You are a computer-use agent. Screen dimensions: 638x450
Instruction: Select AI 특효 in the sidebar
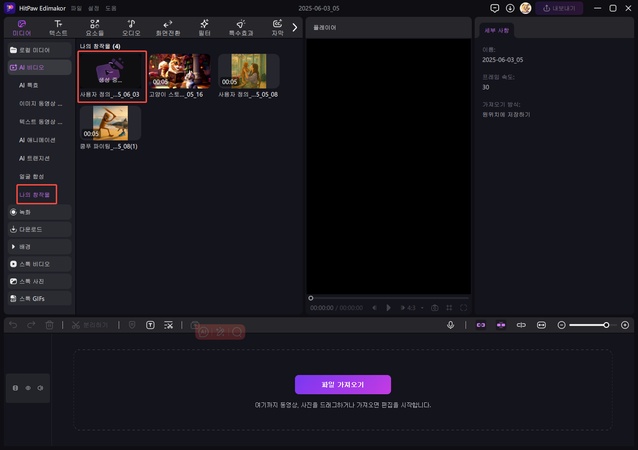click(x=28, y=85)
